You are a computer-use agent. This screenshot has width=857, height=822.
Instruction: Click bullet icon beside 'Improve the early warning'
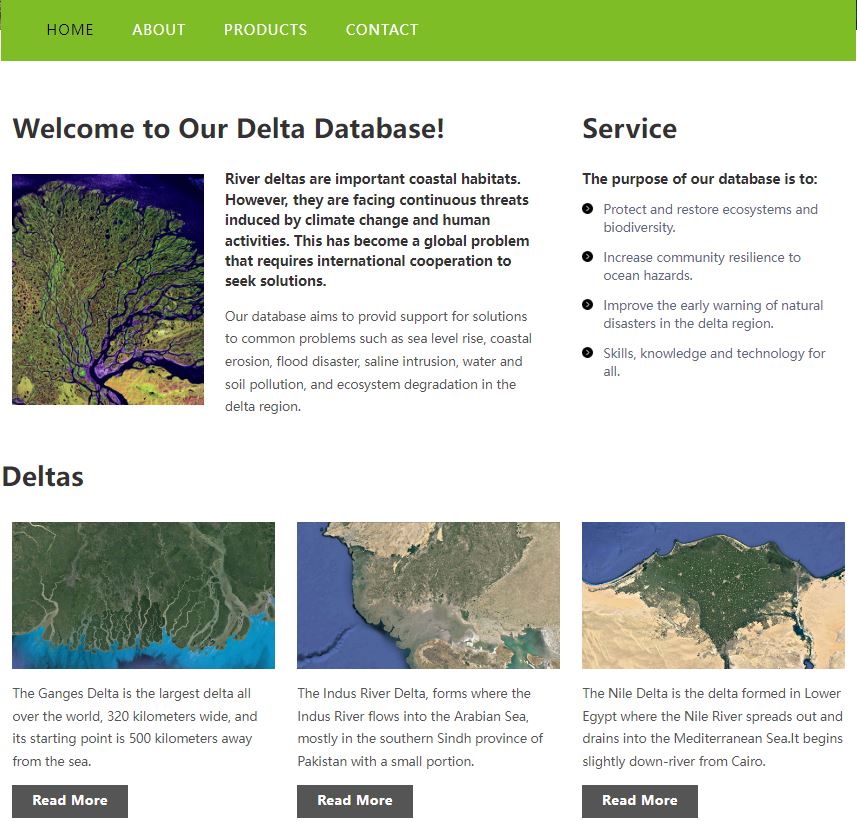pyautogui.click(x=587, y=305)
